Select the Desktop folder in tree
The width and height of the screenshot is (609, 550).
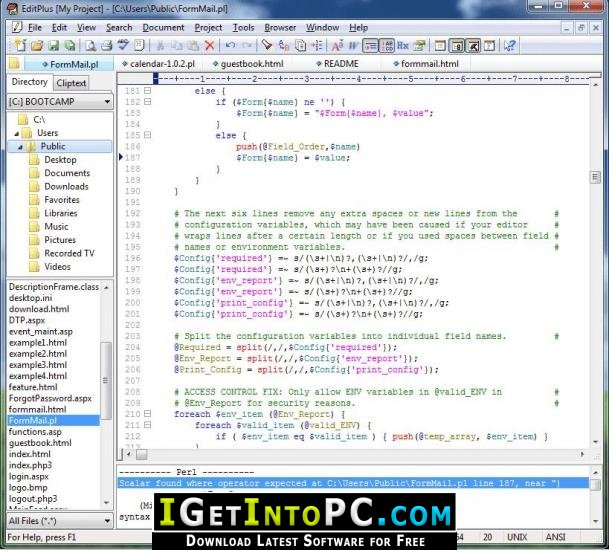(x=60, y=160)
